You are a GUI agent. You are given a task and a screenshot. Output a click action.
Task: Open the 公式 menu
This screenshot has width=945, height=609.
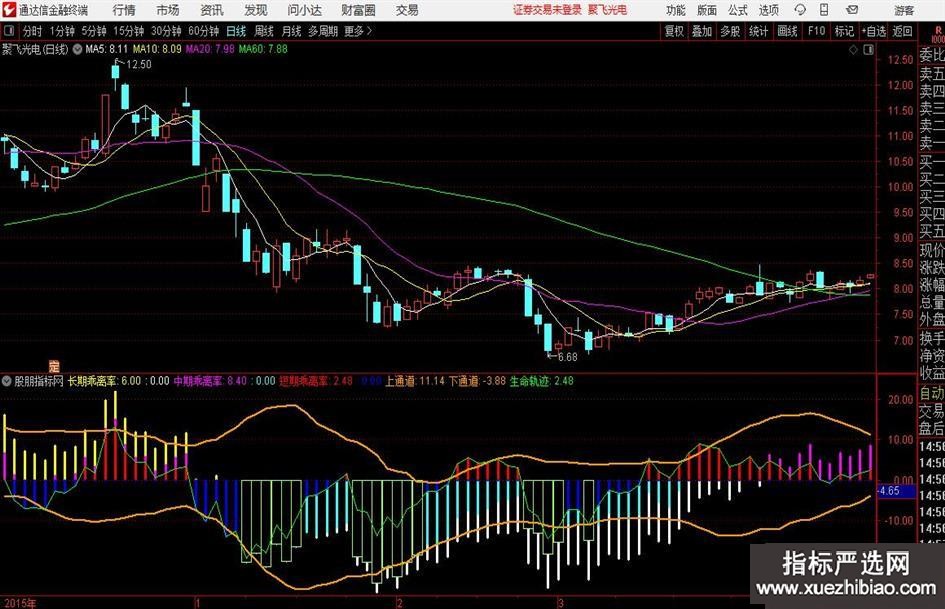tap(738, 10)
